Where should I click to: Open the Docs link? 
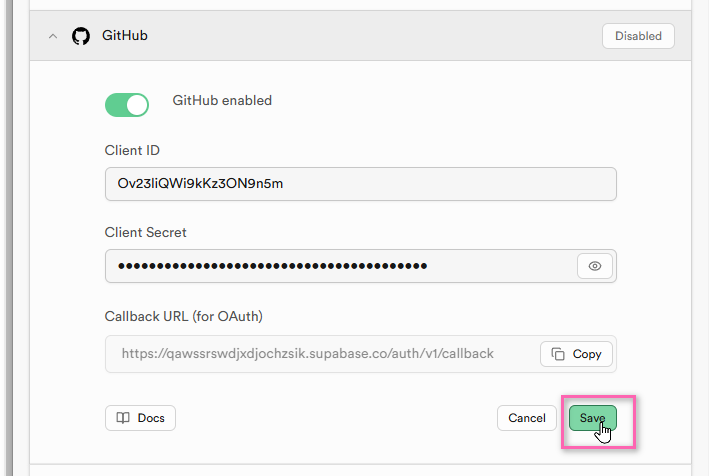tap(140, 418)
